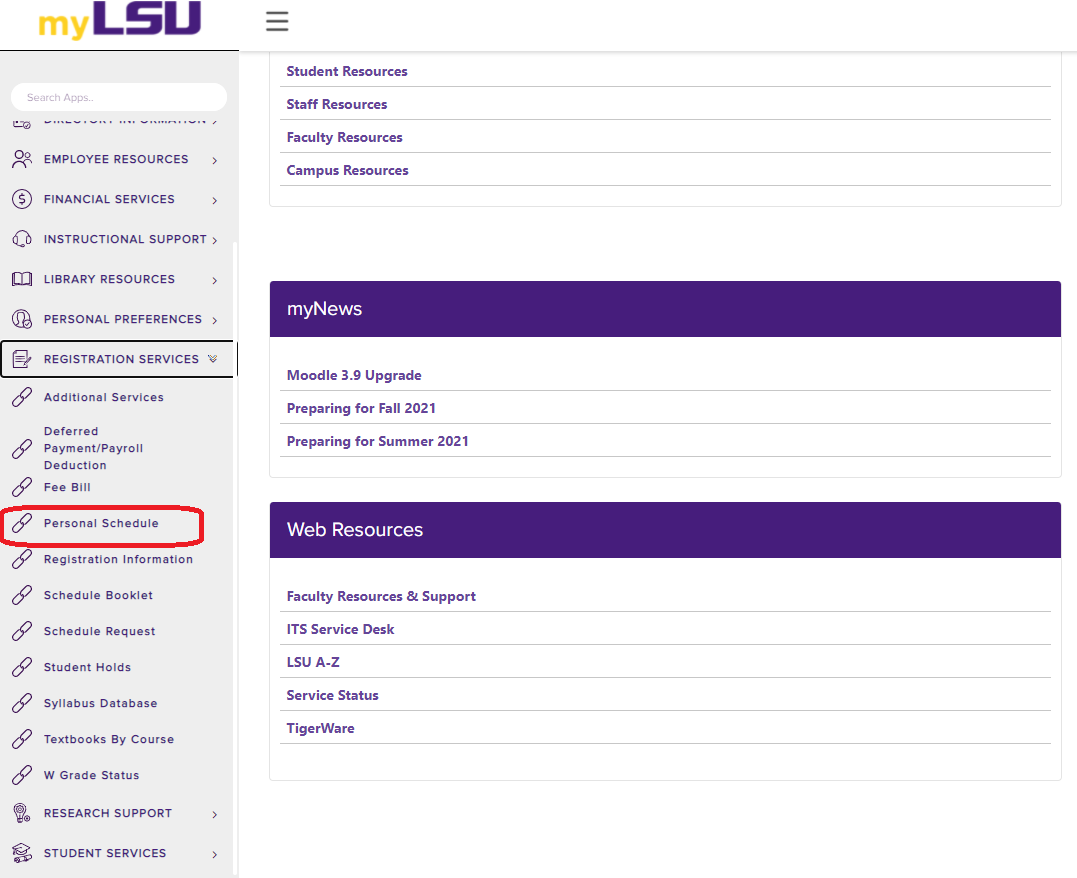Click the link icon beside Additional Services
Screen dimensions: 1077x878
tap(22, 397)
